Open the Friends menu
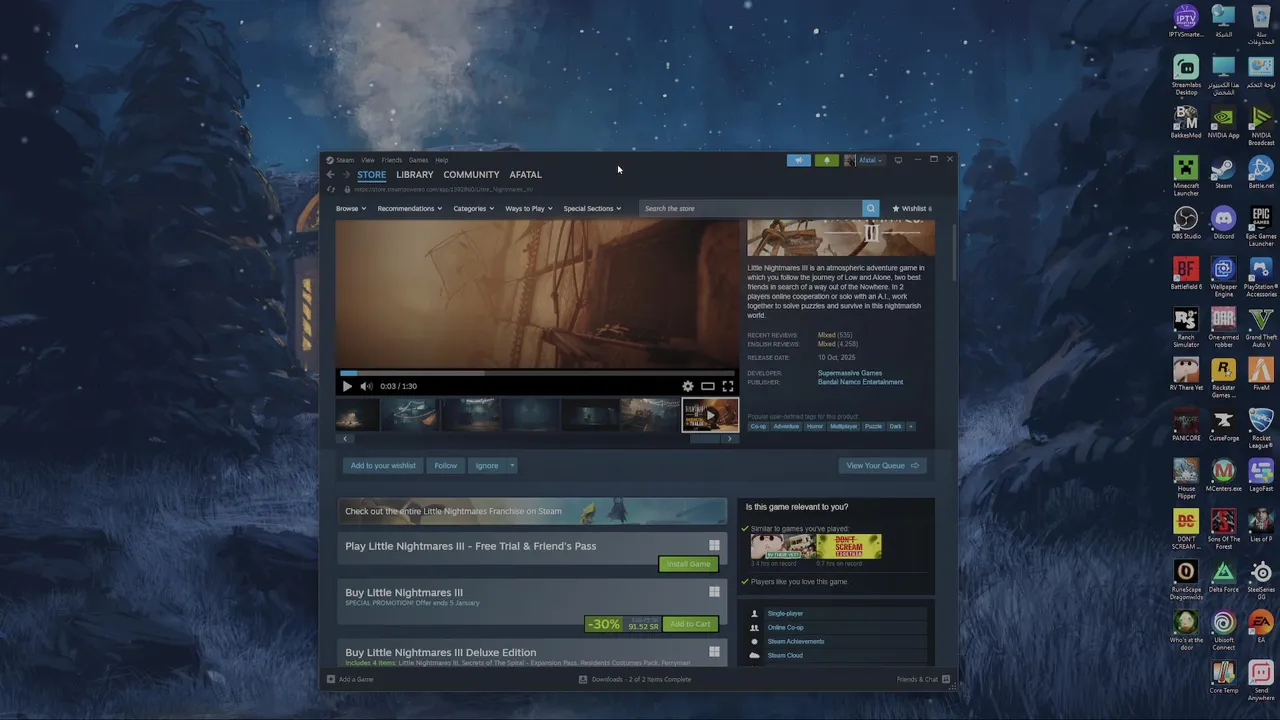Screen dimensions: 1280x720 [391, 160]
